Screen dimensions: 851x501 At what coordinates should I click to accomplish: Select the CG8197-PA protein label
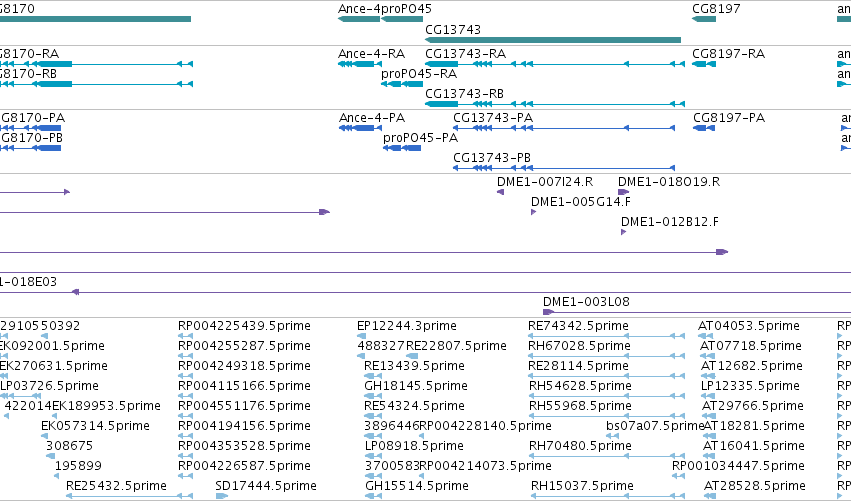click(x=729, y=118)
